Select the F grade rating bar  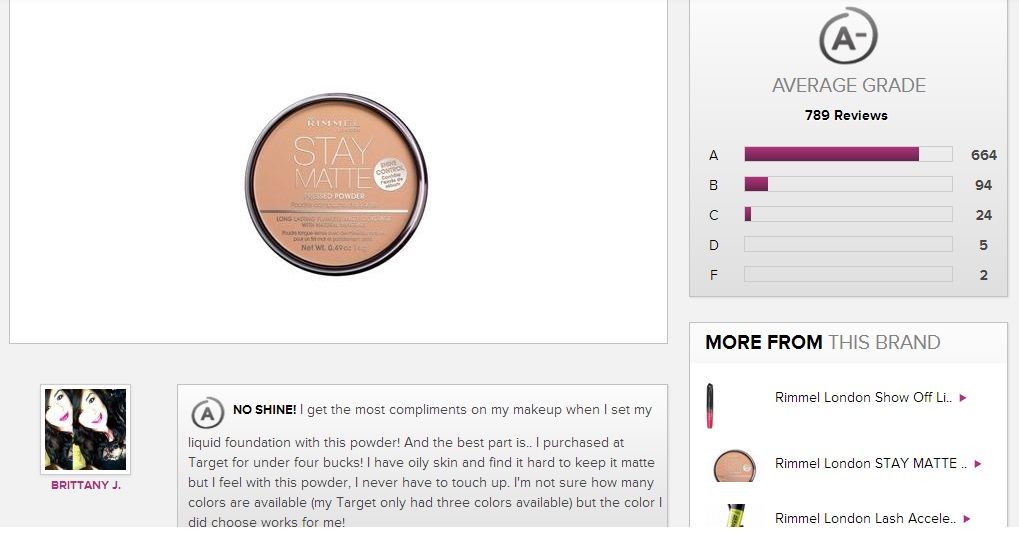(848, 274)
